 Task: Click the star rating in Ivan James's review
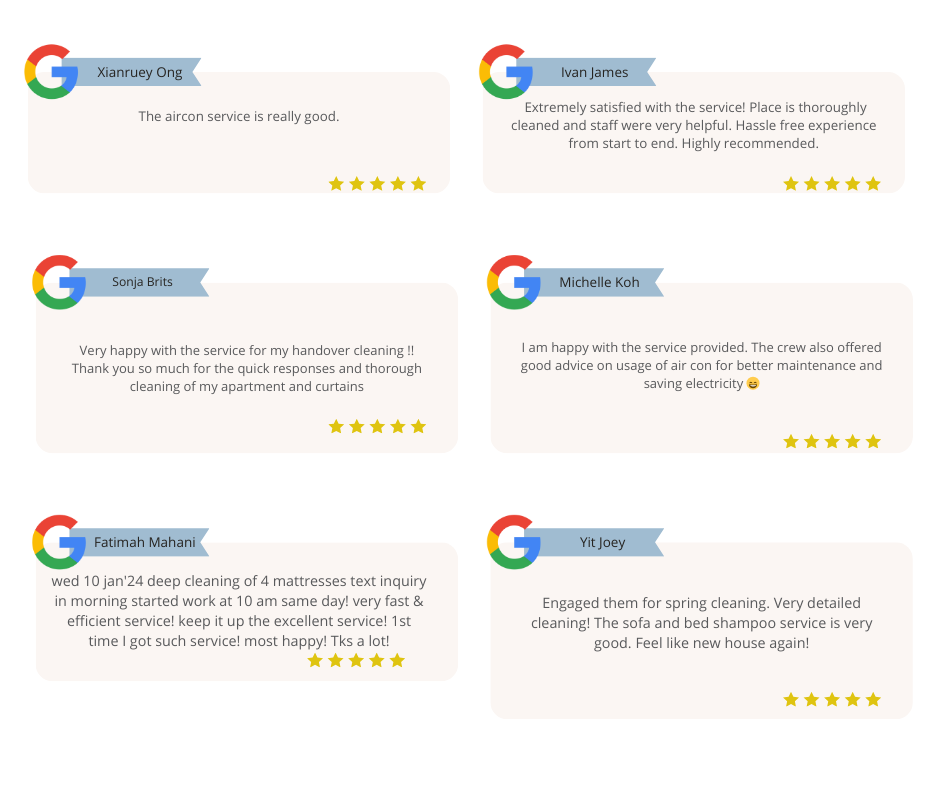[x=832, y=184]
